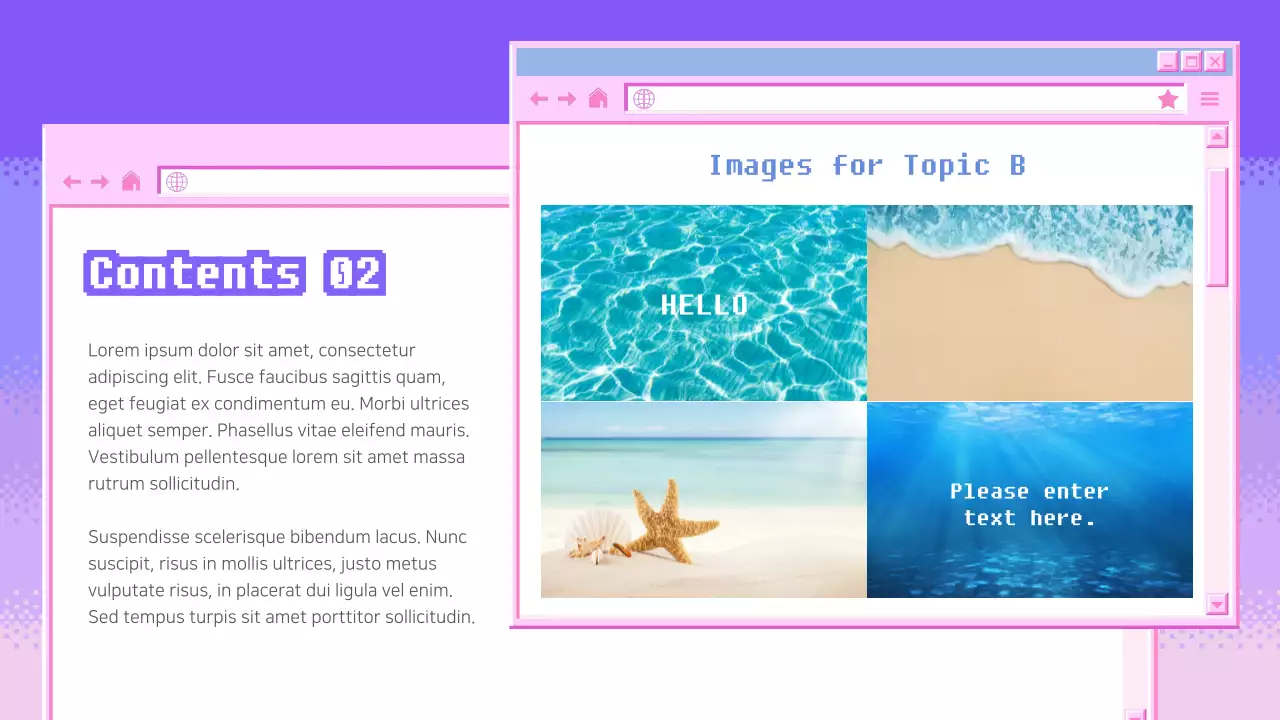Click back arrow in Contents 02 window
The width and height of the screenshot is (1280, 720).
(72, 181)
